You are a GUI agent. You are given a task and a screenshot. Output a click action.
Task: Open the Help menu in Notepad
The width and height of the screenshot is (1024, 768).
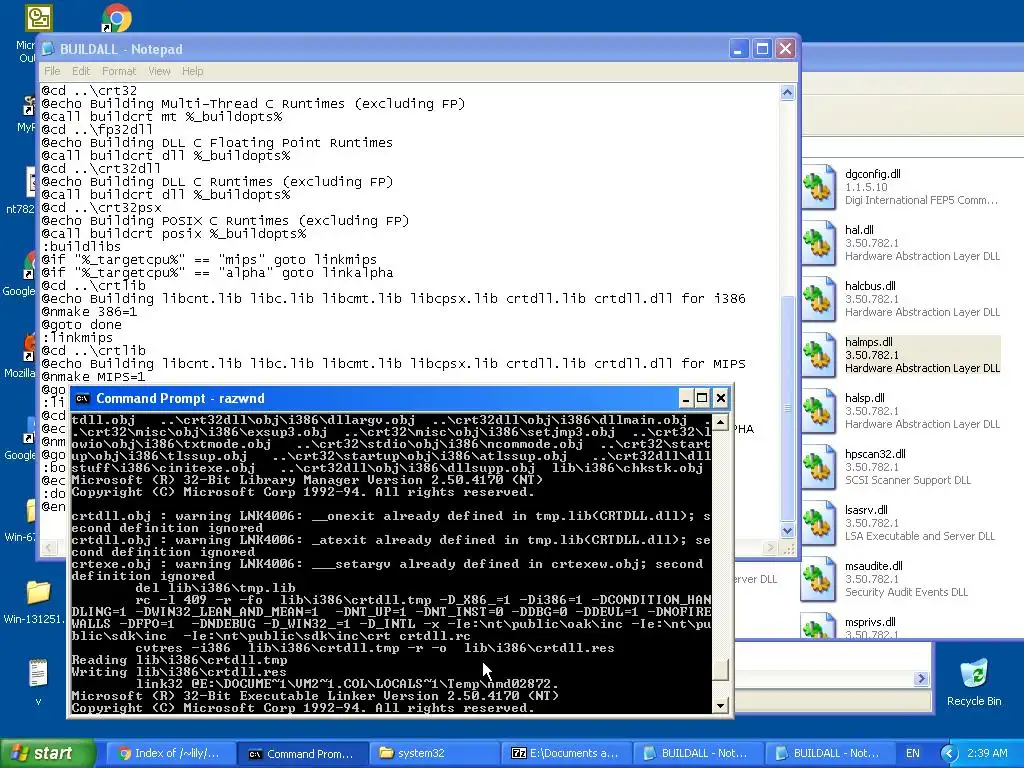192,71
